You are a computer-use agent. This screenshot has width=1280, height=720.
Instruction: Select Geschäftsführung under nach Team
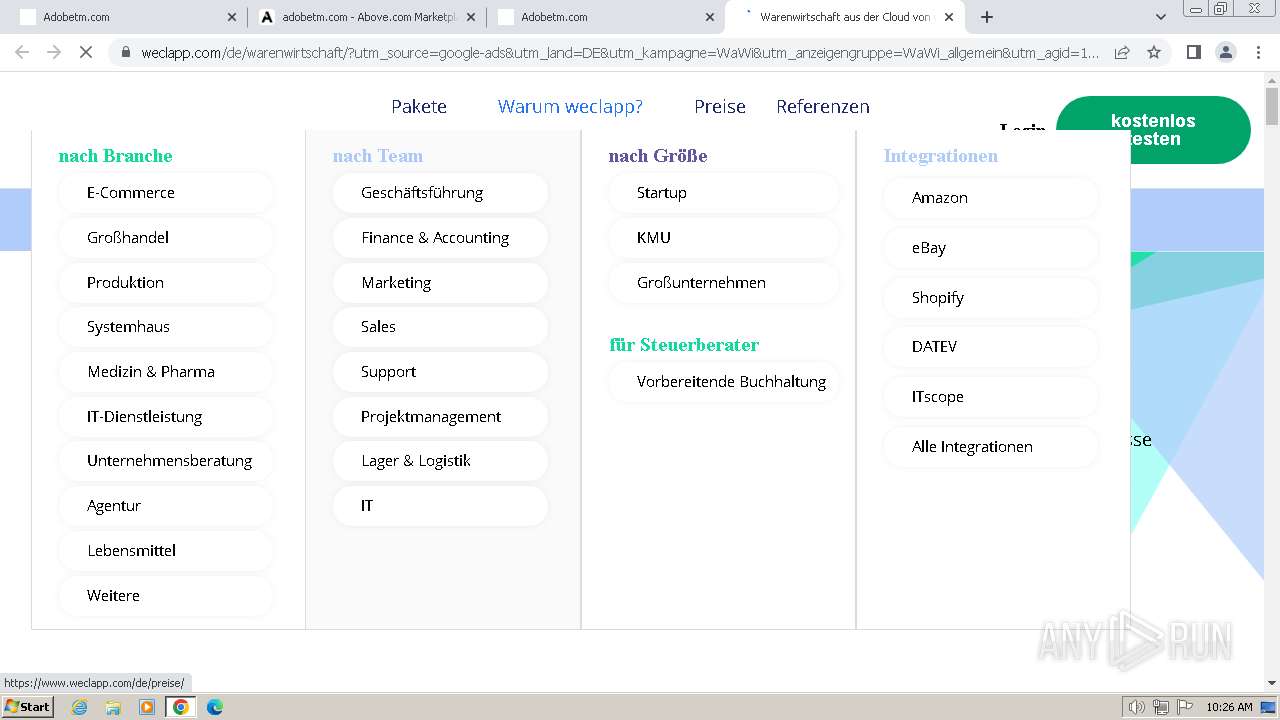(x=441, y=193)
